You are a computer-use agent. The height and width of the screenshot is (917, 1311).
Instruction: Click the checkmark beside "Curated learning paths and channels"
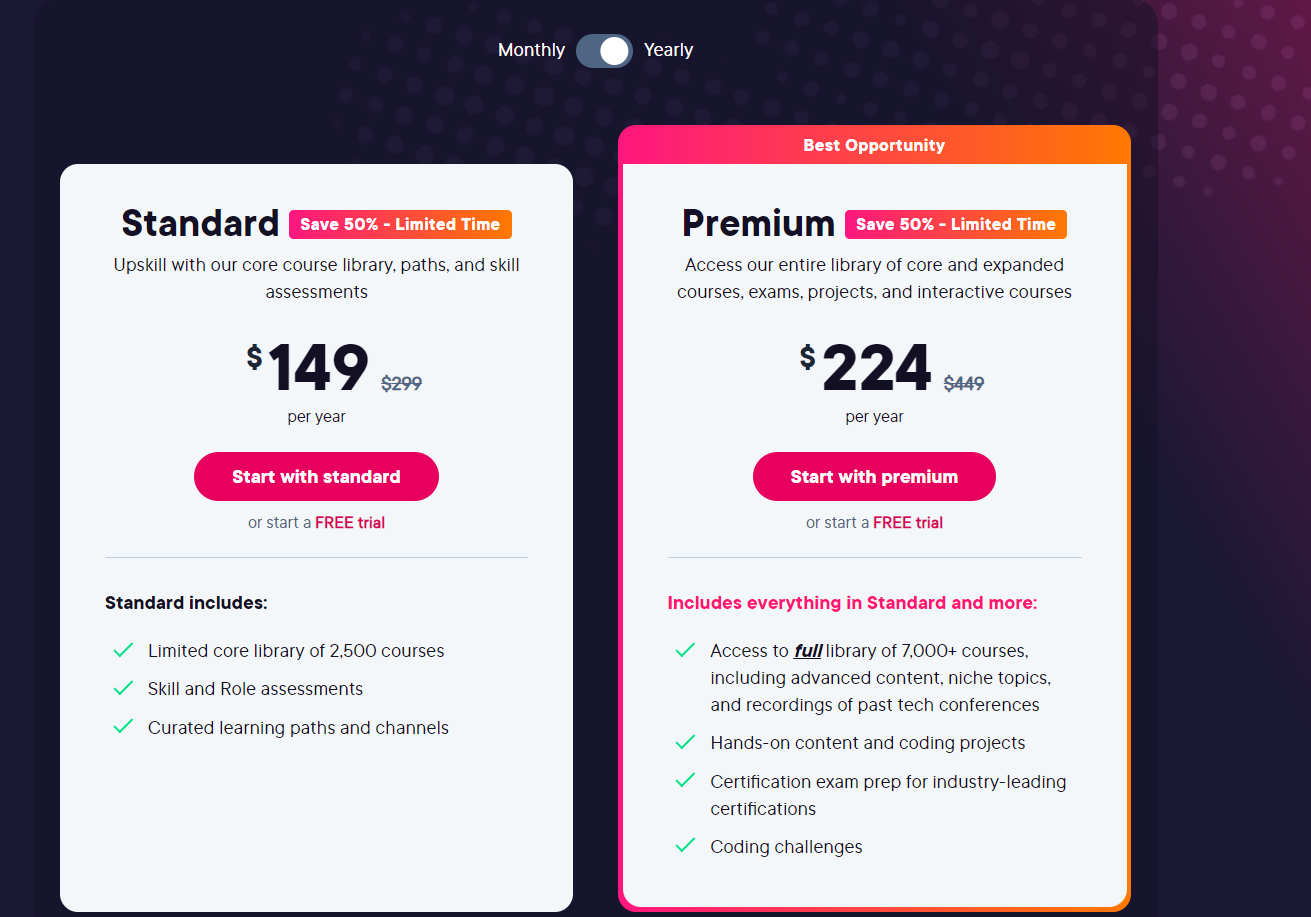[x=123, y=726]
